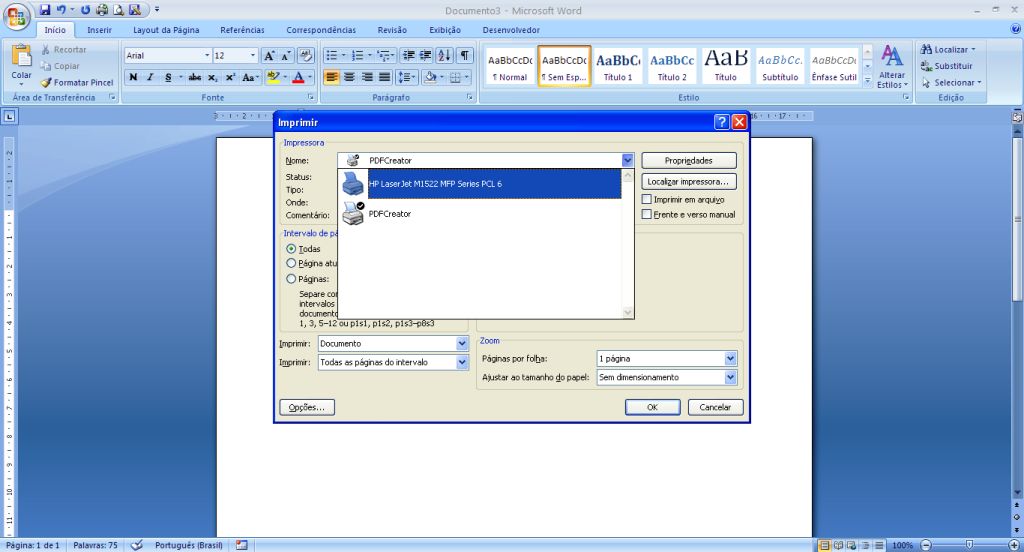Click the increase indent icon
Screen dimensions: 1024x552
point(425,56)
